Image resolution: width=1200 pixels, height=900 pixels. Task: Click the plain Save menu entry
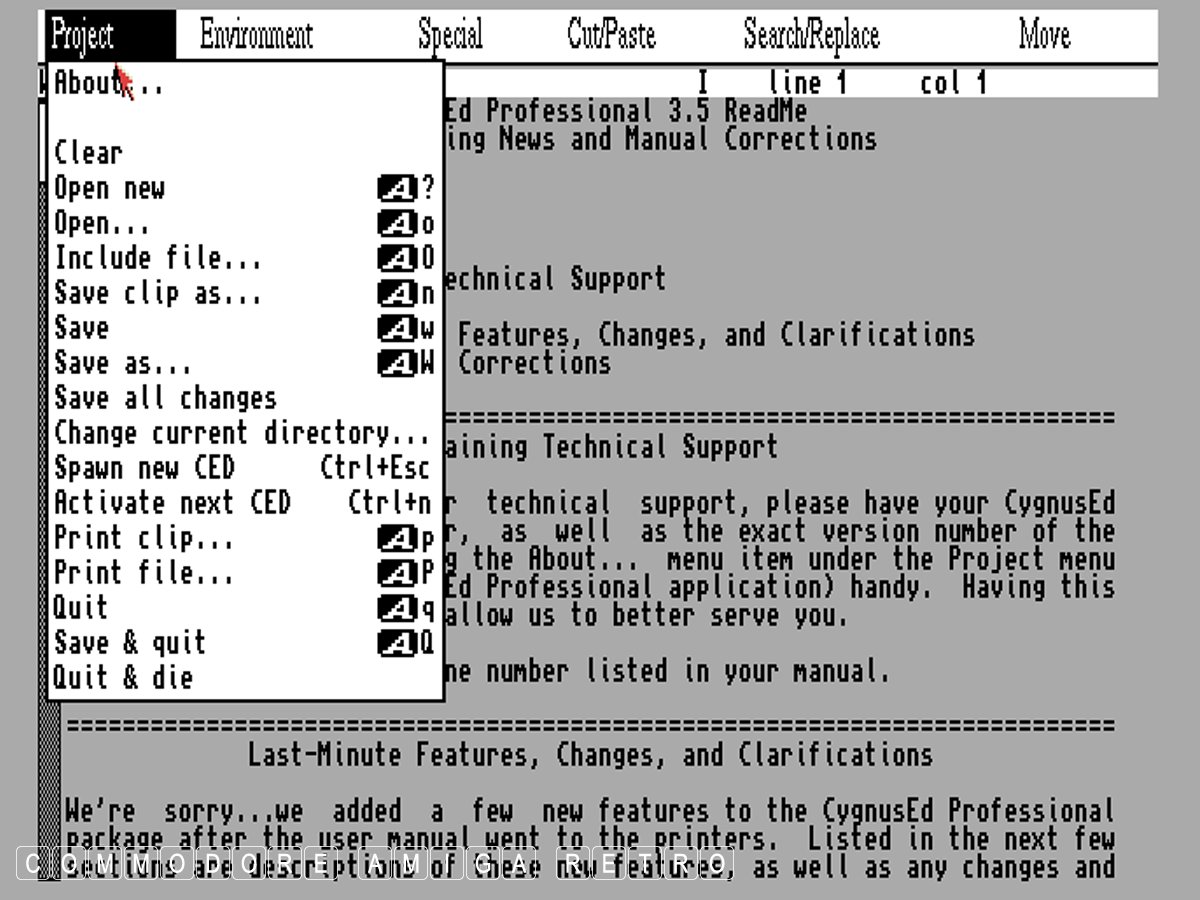[245, 328]
